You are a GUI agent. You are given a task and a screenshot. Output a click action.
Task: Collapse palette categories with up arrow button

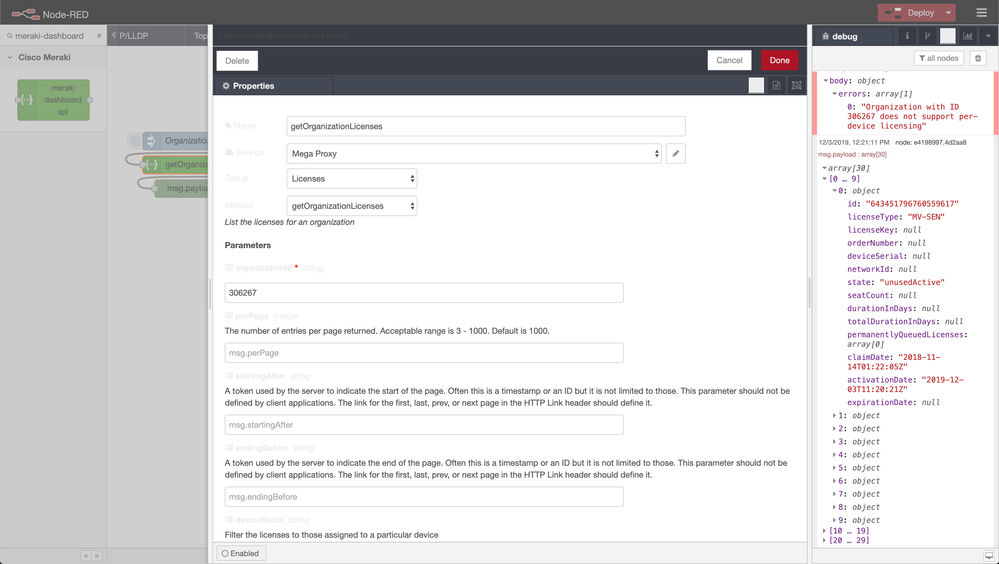(85, 556)
